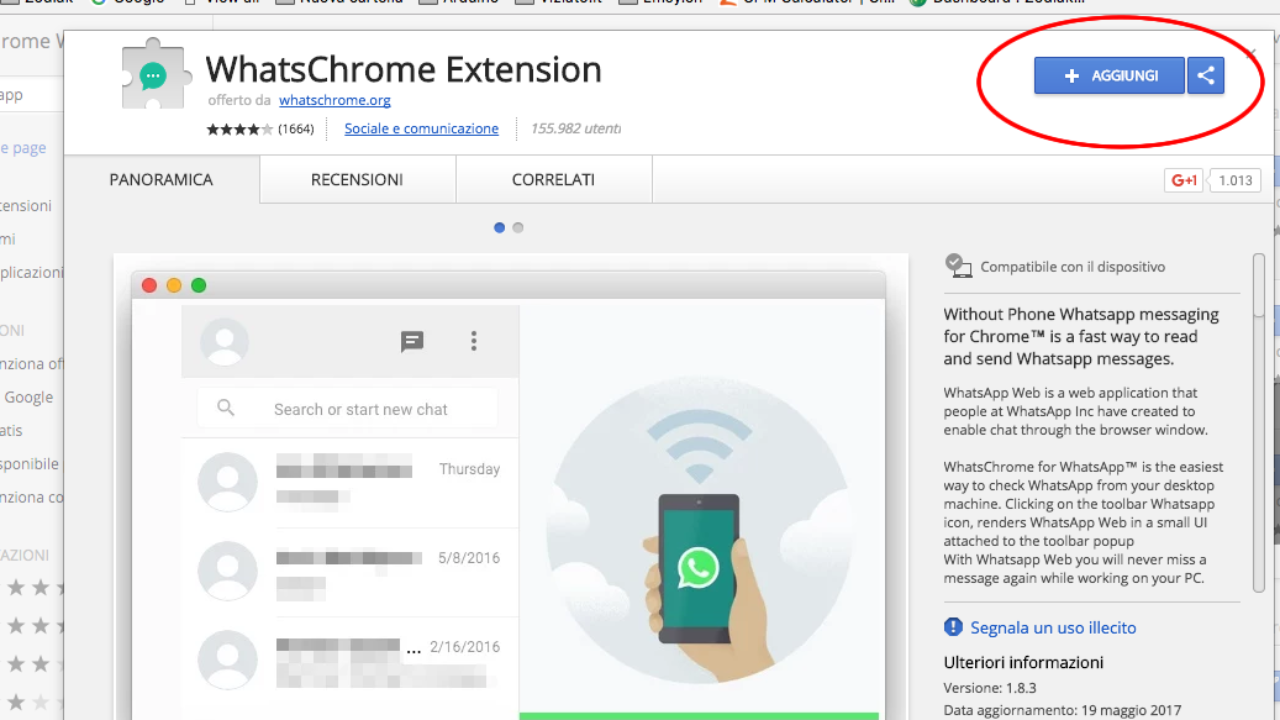
Task: Select the second carousel dot
Action: click(x=518, y=228)
